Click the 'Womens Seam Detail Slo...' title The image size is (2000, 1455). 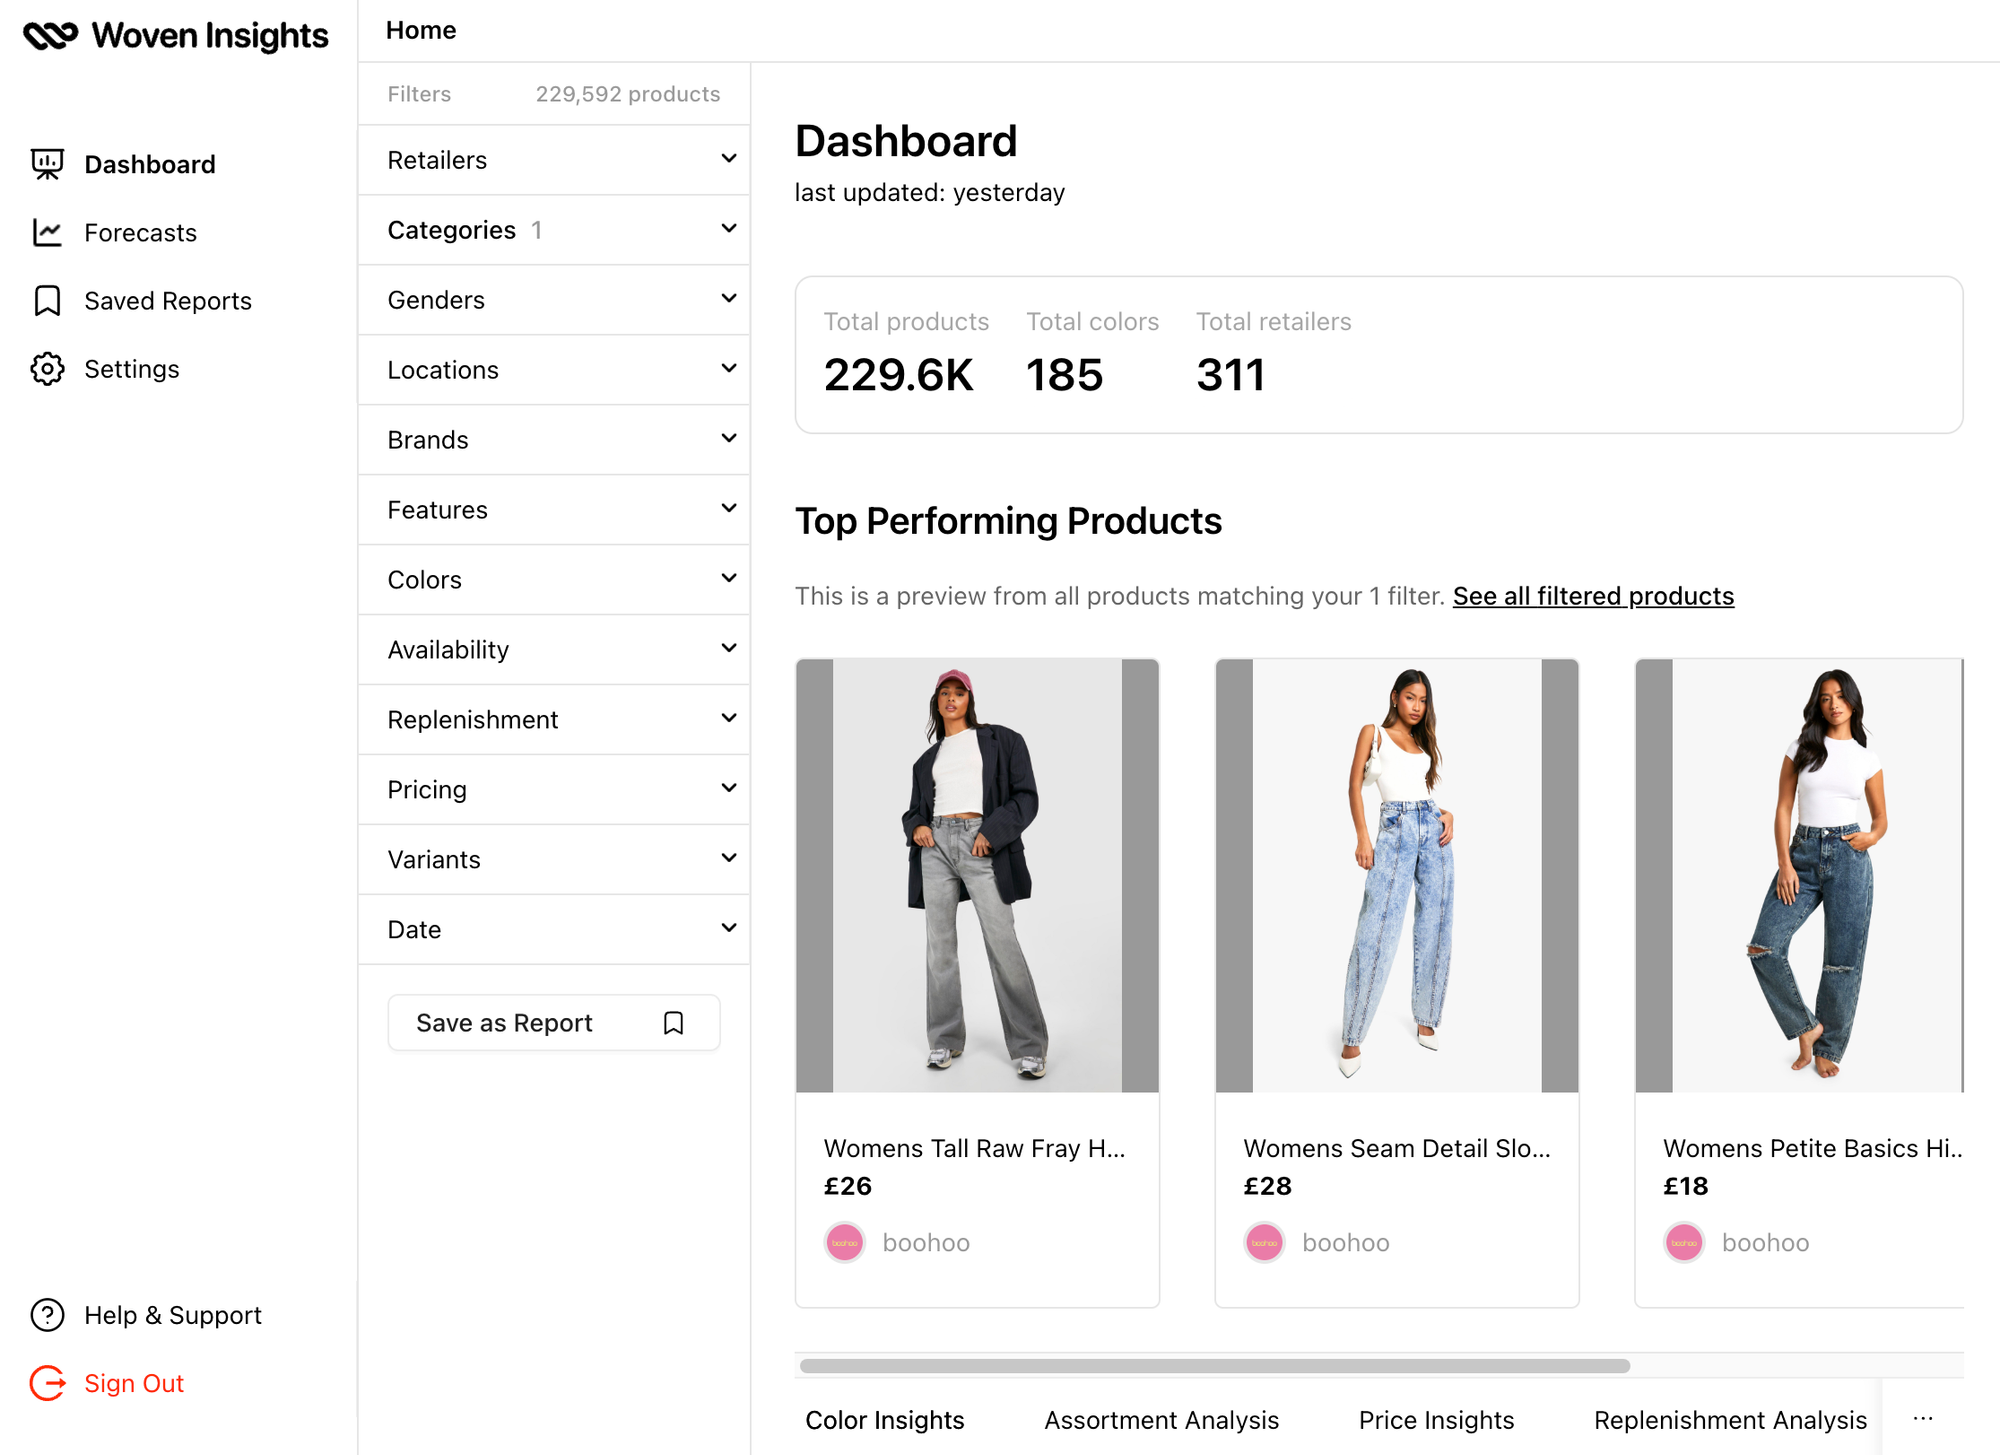point(1397,1149)
